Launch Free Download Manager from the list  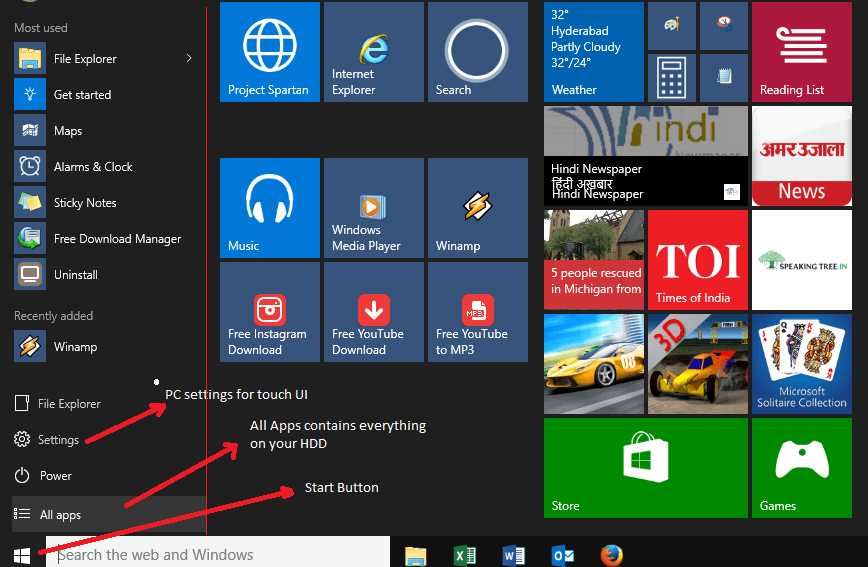point(108,239)
